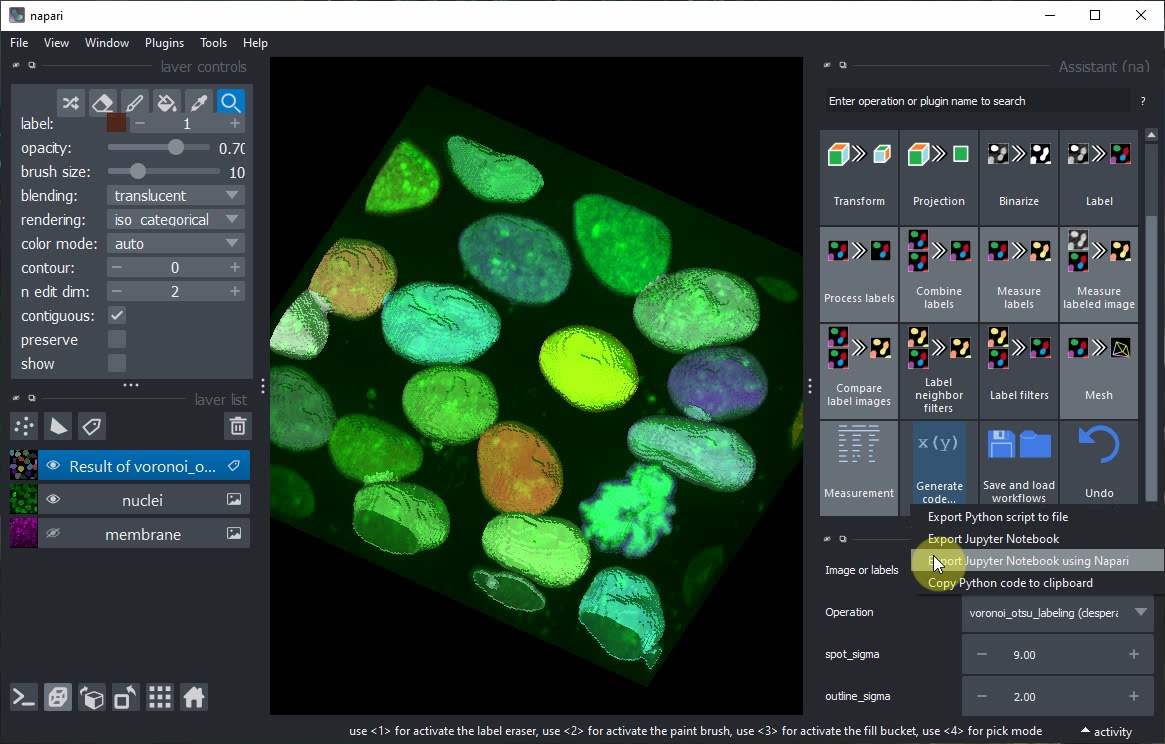Toggle grid mode icon
The image size is (1165, 744).
click(160, 697)
